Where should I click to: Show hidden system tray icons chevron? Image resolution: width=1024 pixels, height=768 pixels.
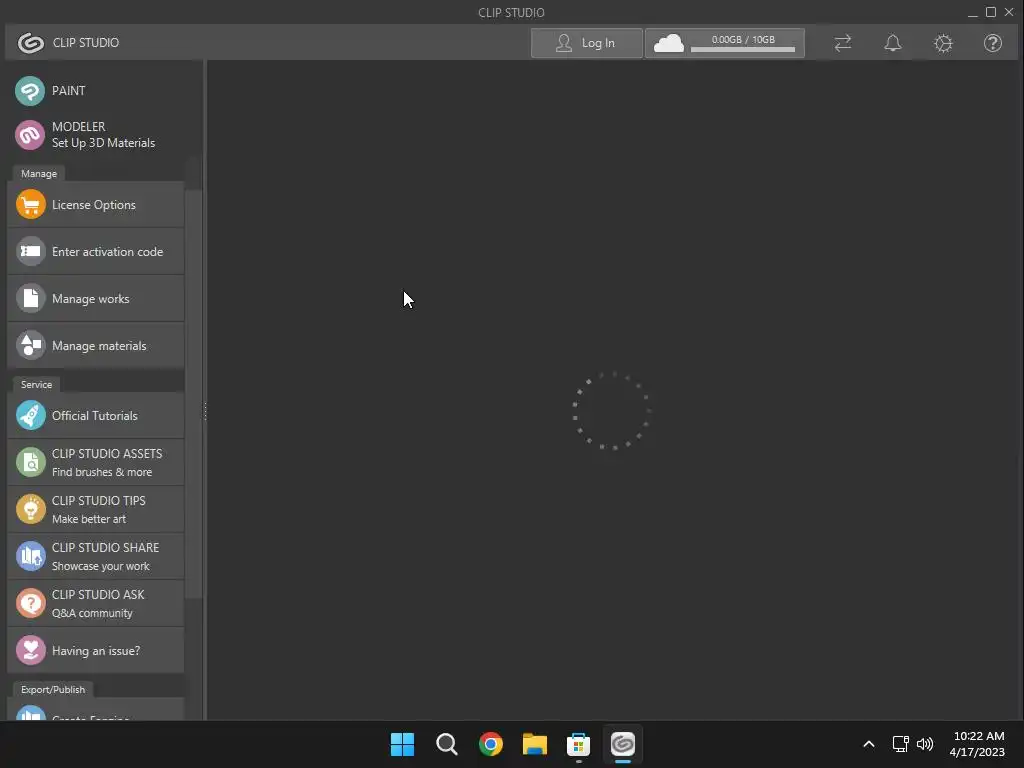(869, 744)
